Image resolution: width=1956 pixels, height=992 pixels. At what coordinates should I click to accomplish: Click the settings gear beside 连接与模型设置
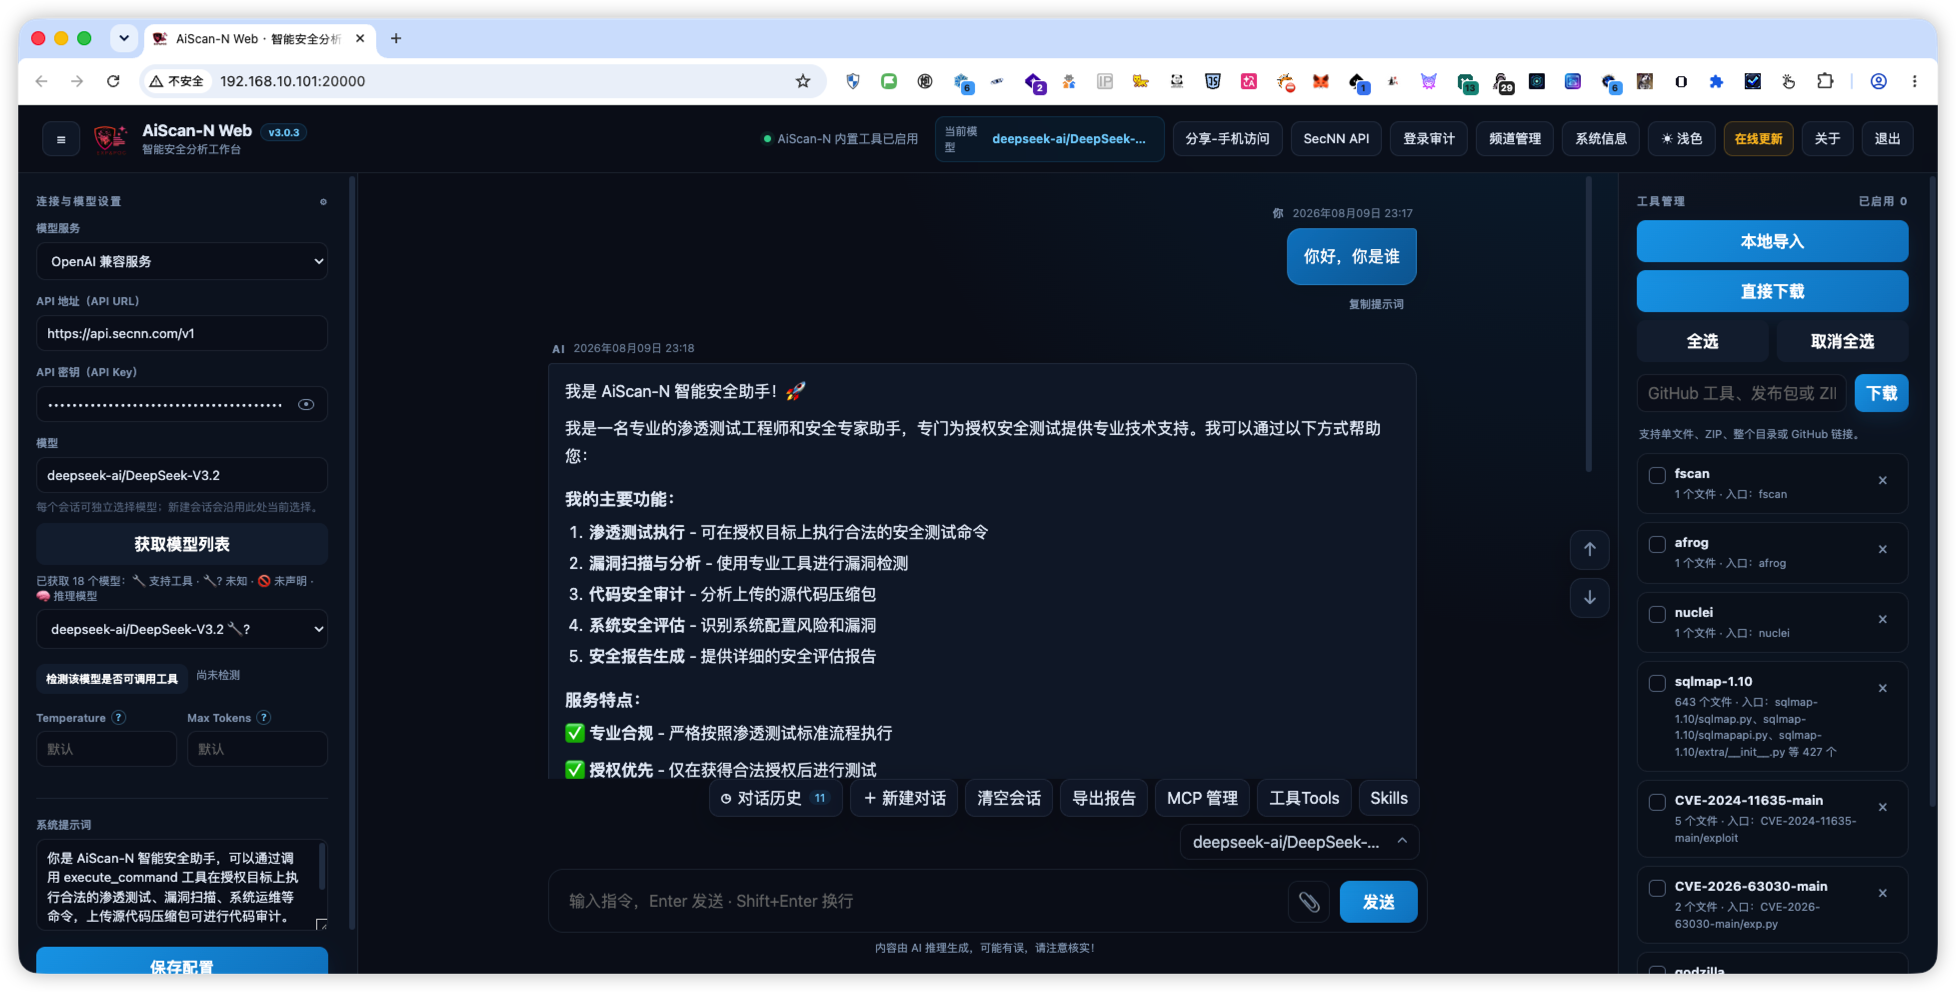point(323,202)
